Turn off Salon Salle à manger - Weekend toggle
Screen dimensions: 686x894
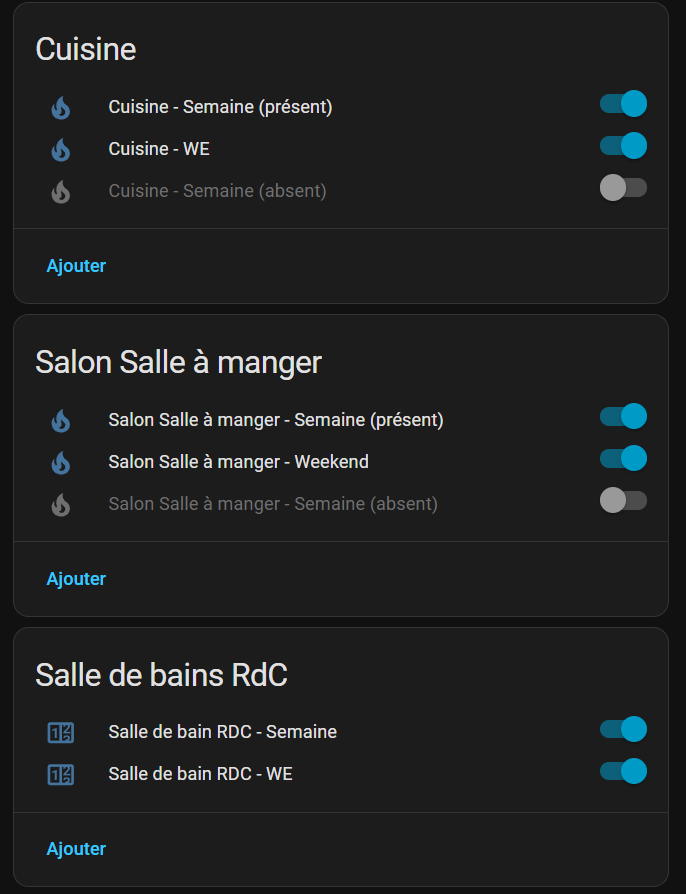623,459
